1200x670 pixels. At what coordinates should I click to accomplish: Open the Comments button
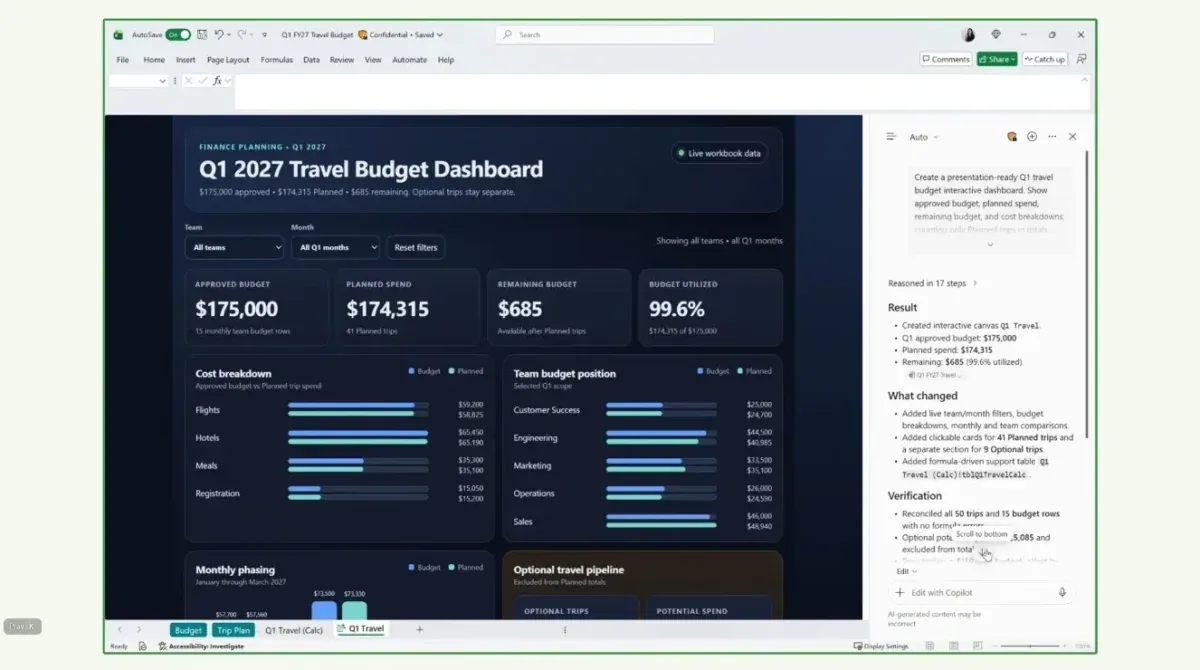[946, 59]
